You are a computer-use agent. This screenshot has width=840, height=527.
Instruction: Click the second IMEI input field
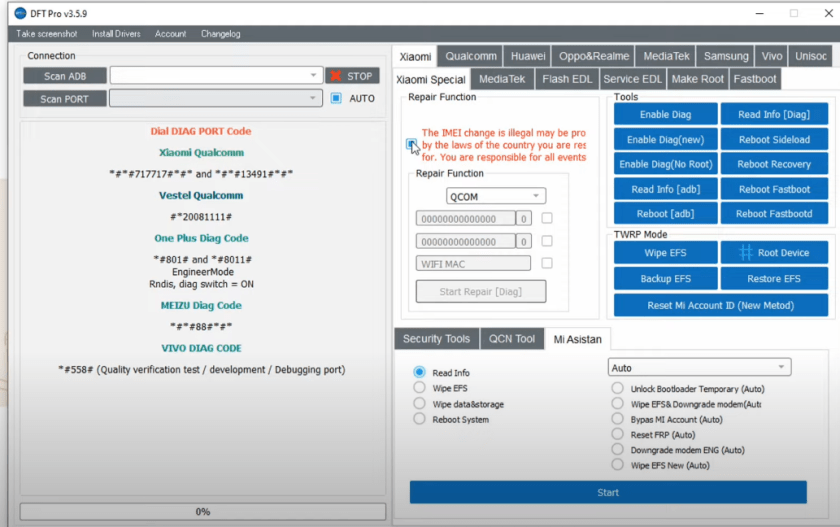(466, 242)
